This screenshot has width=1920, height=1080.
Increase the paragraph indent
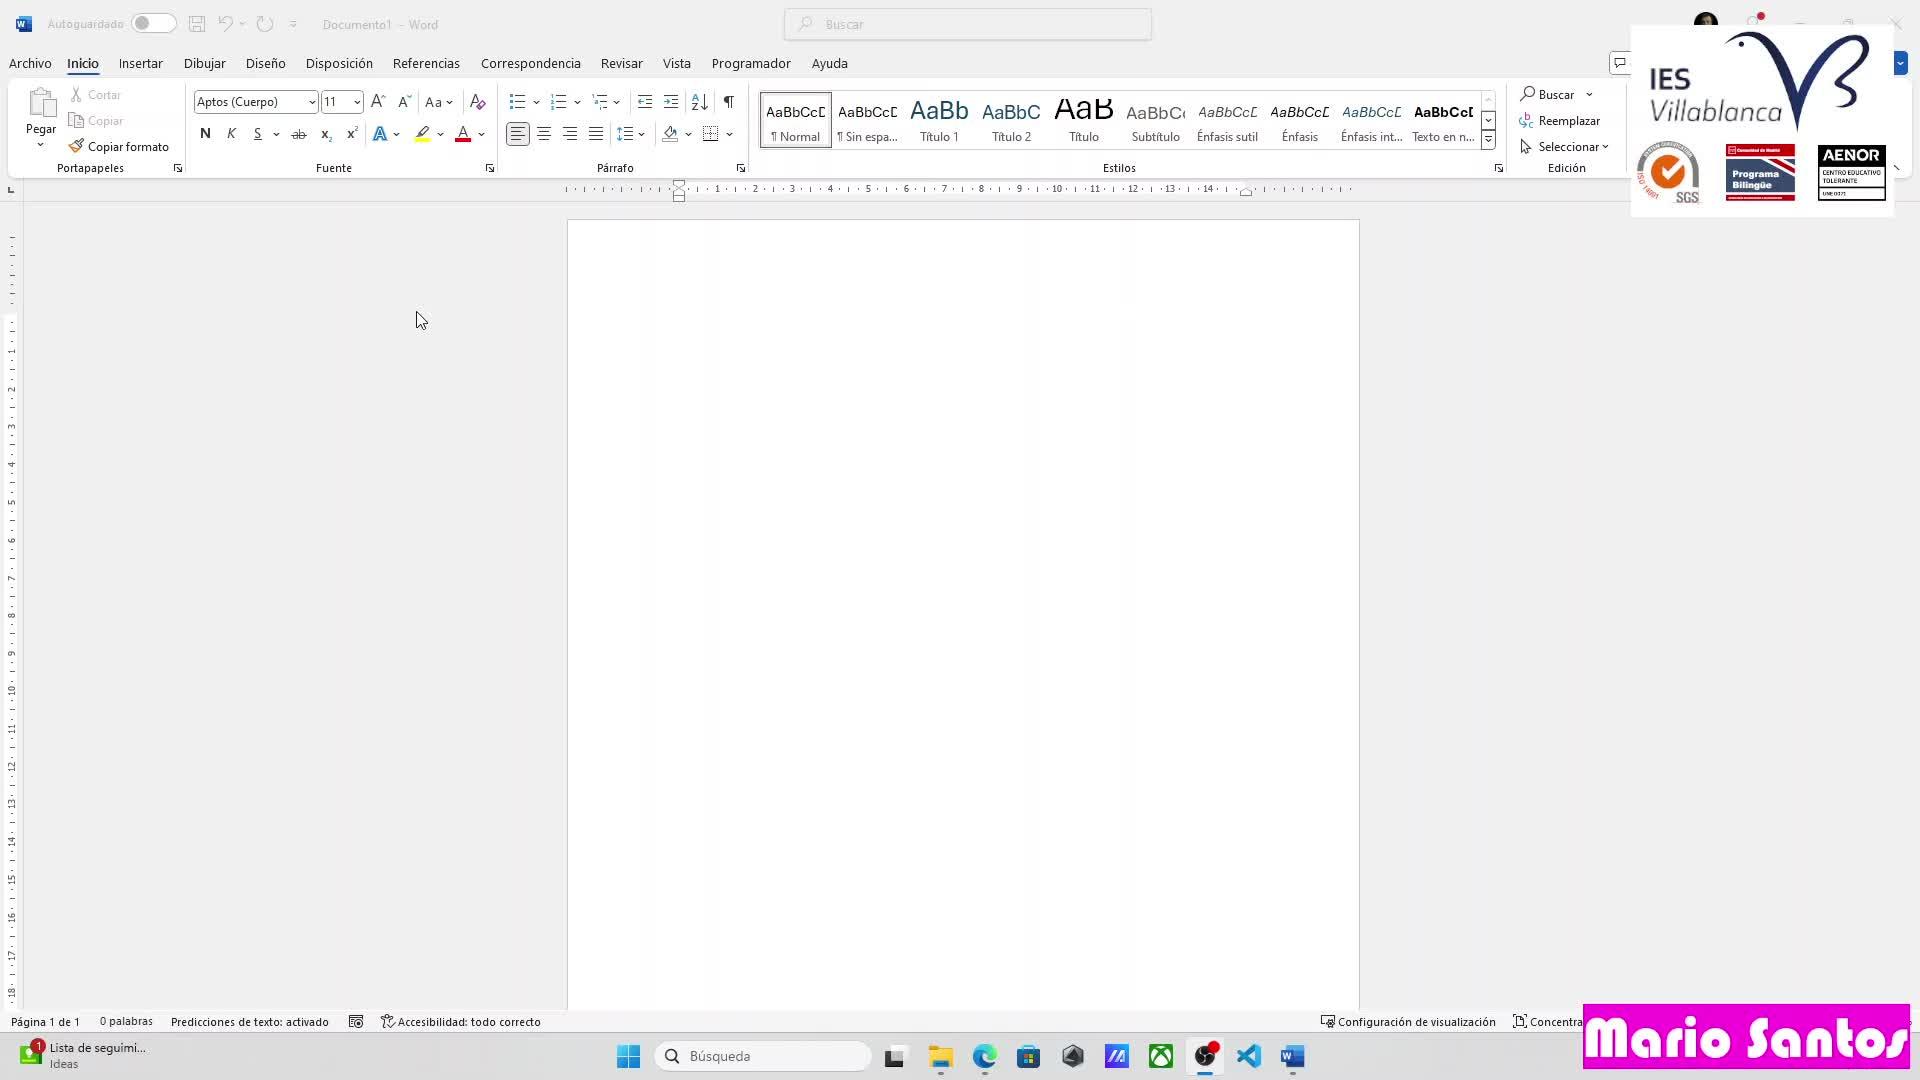671,102
